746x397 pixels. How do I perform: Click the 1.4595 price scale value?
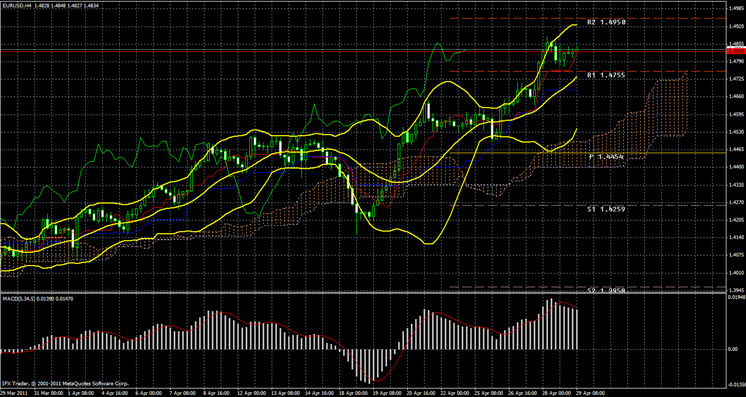tap(736, 114)
